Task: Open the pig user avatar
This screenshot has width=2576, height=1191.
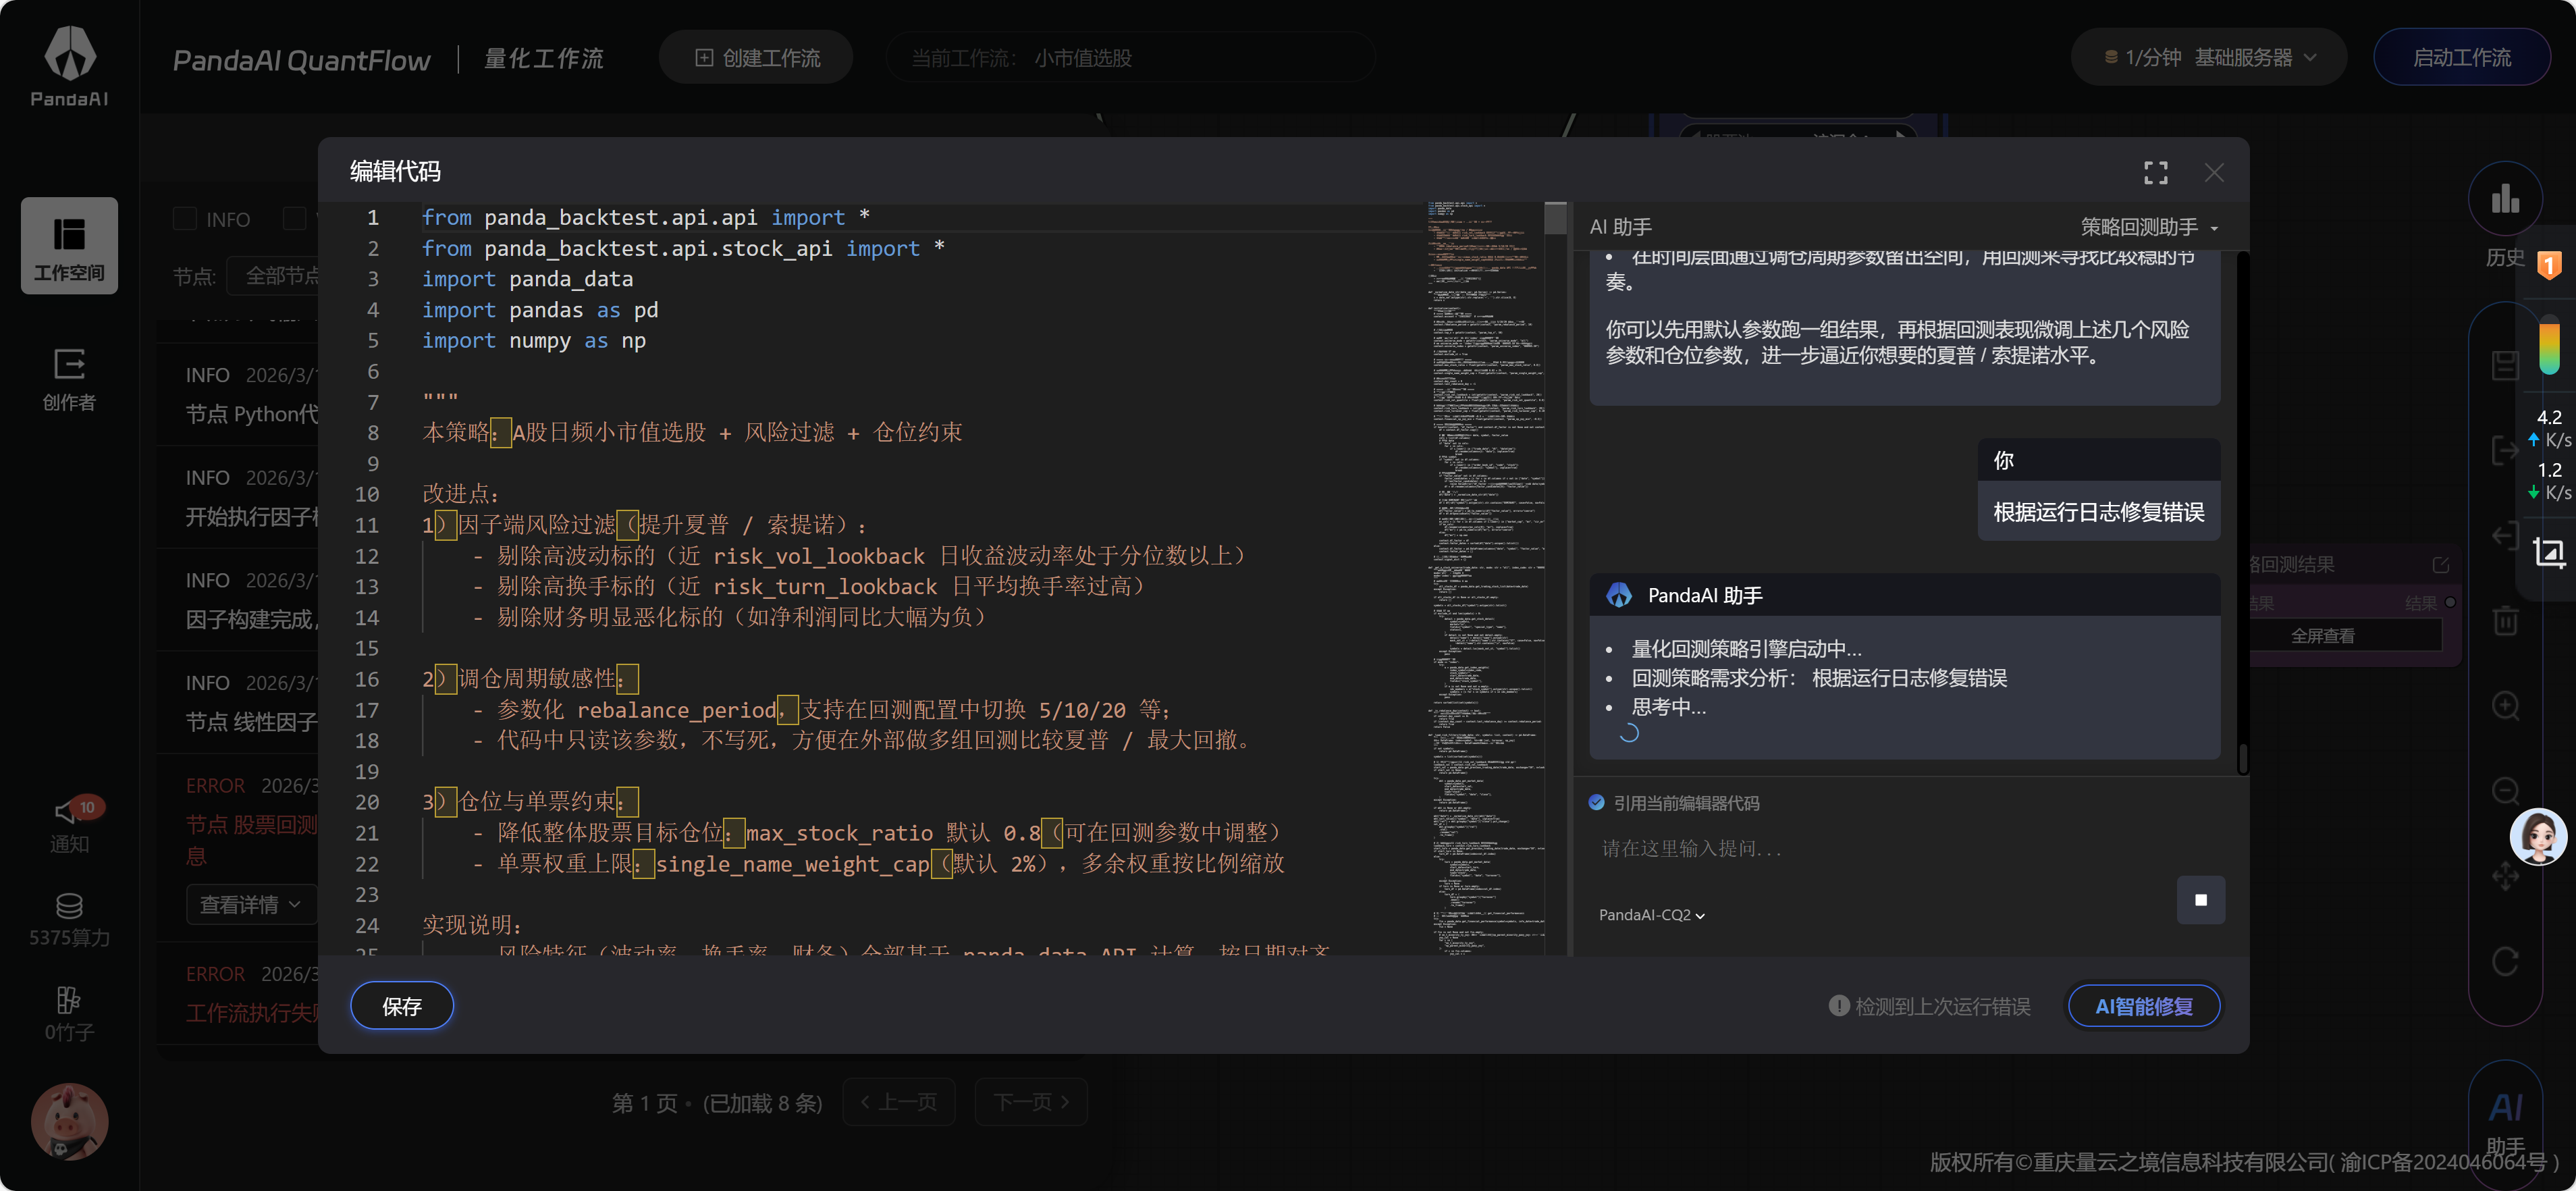Action: pos(69,1121)
